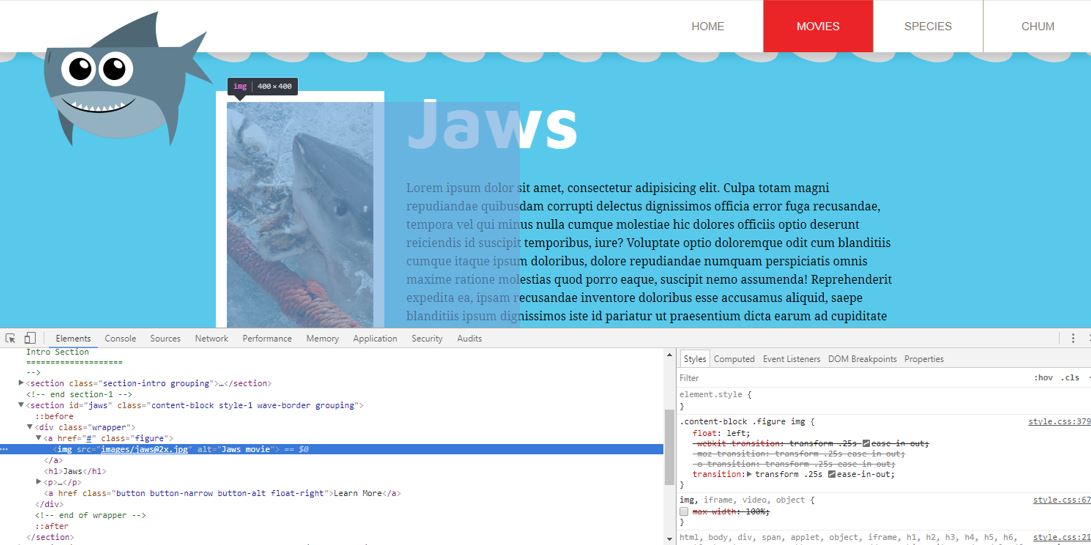Activate the element inspector picker icon

point(10,339)
